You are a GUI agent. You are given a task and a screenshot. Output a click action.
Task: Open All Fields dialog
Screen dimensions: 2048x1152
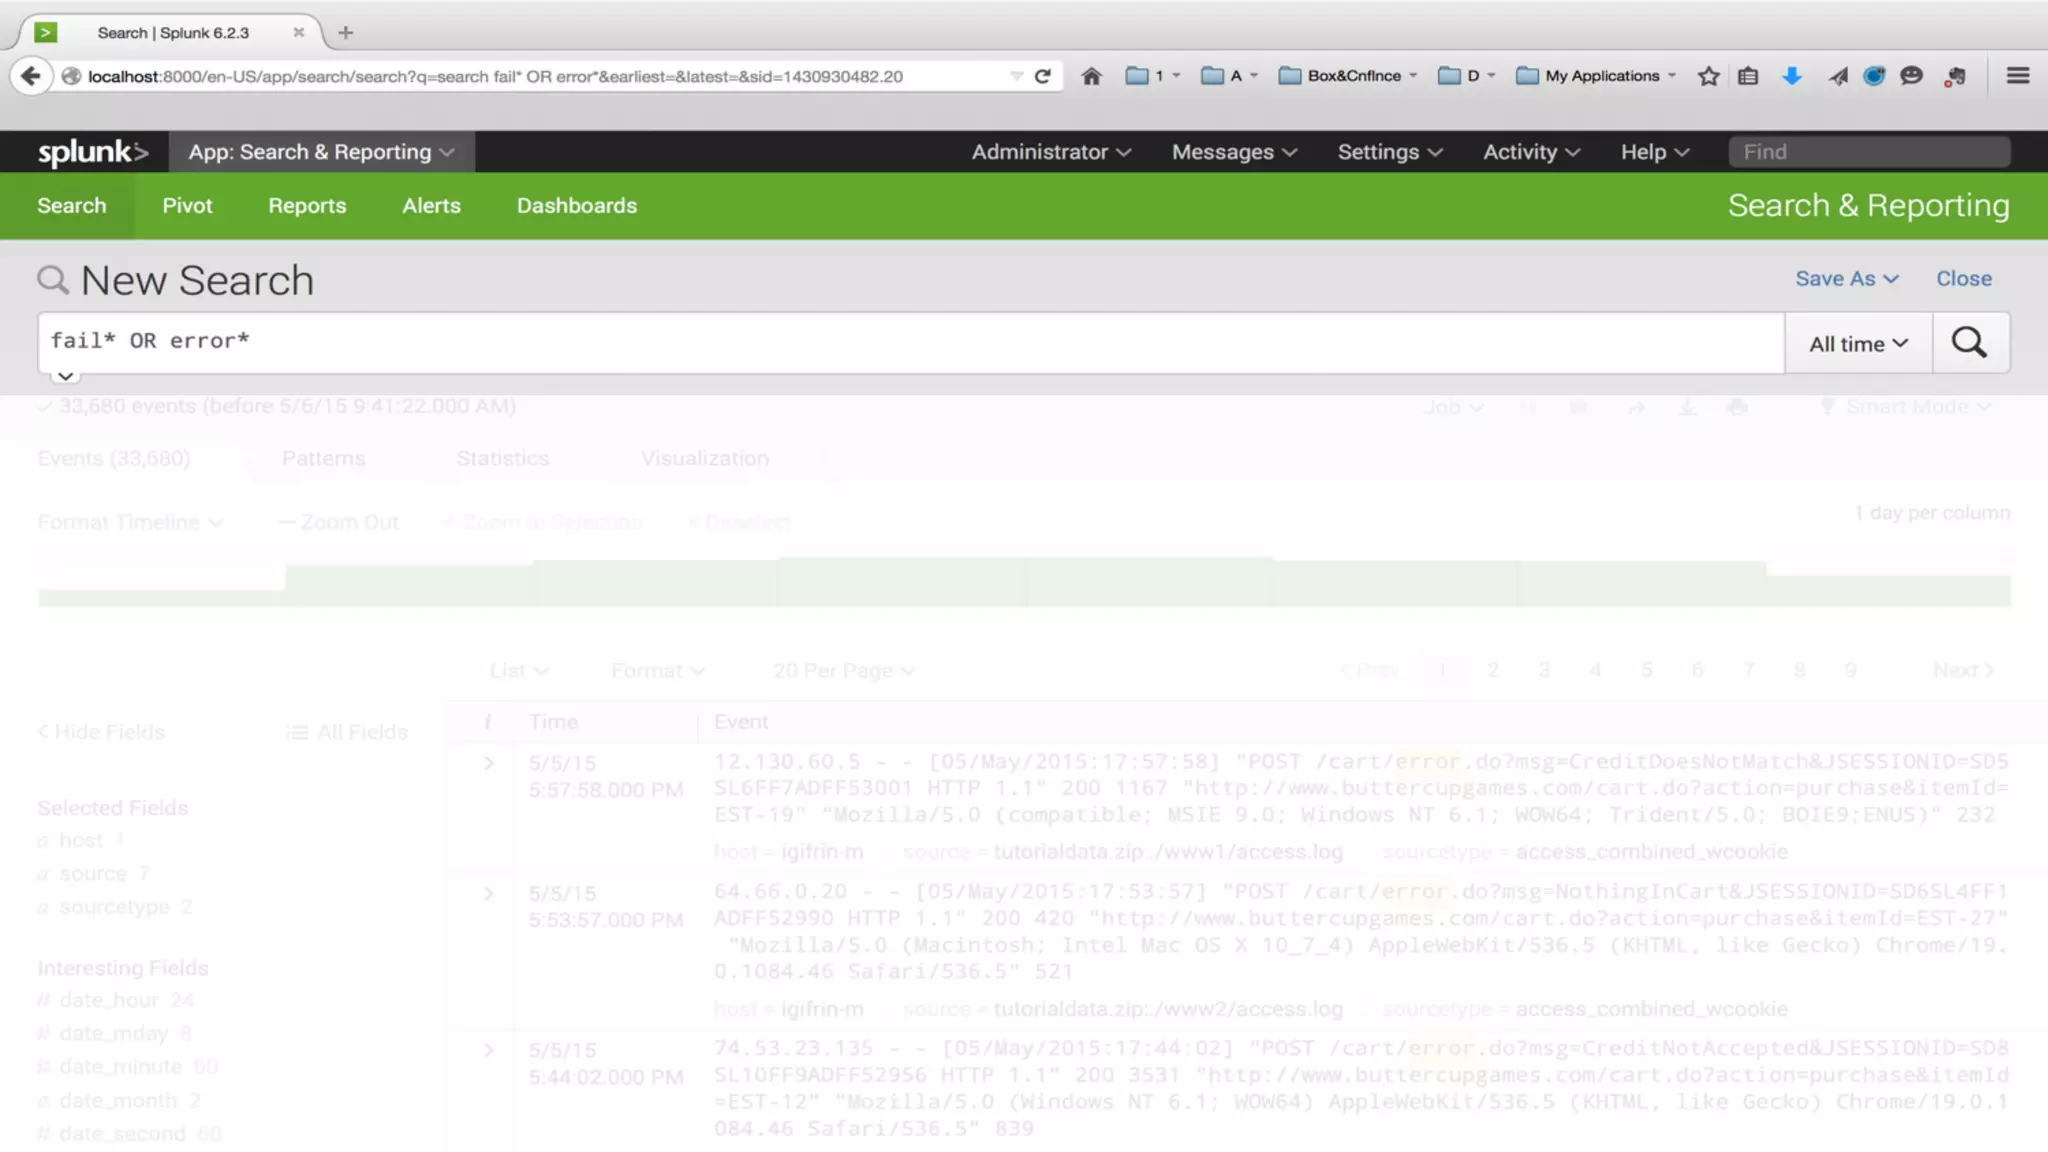[347, 732]
